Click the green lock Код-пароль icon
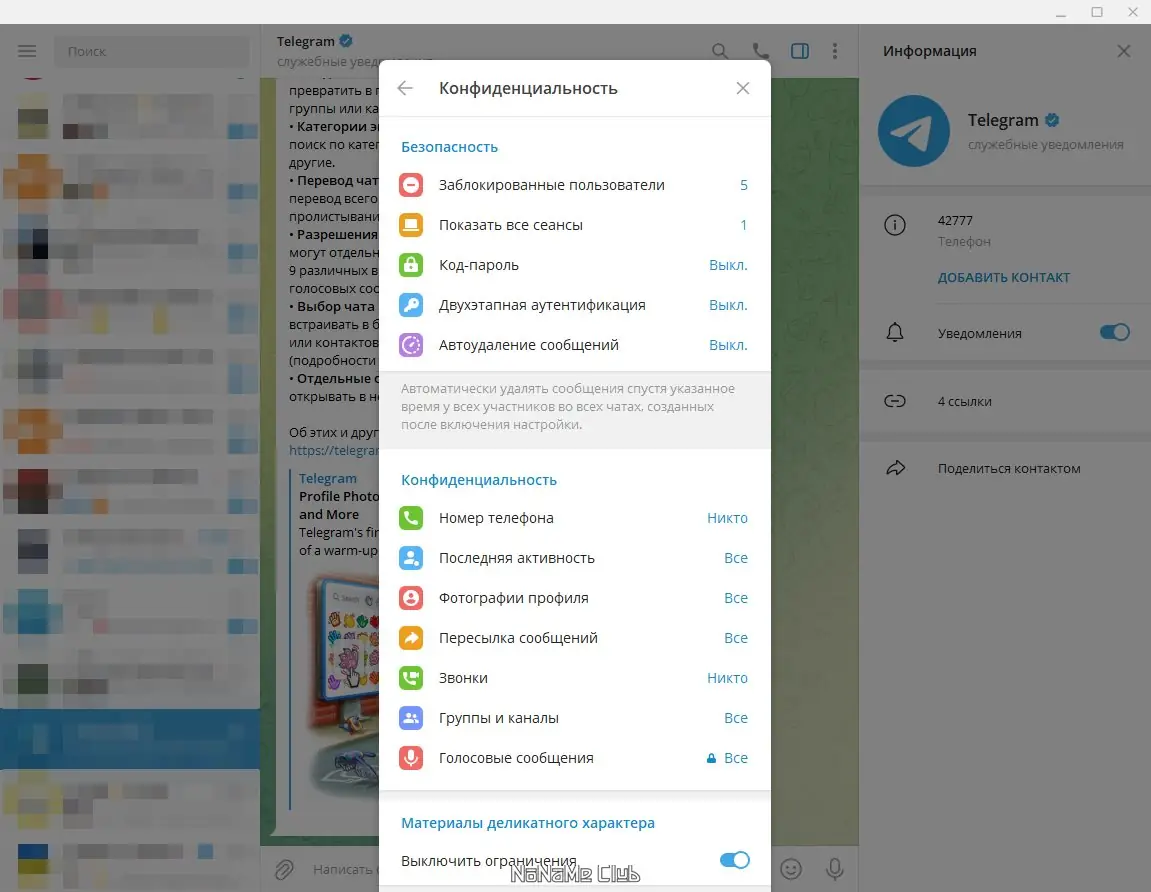The height and width of the screenshot is (892, 1151). [x=411, y=265]
